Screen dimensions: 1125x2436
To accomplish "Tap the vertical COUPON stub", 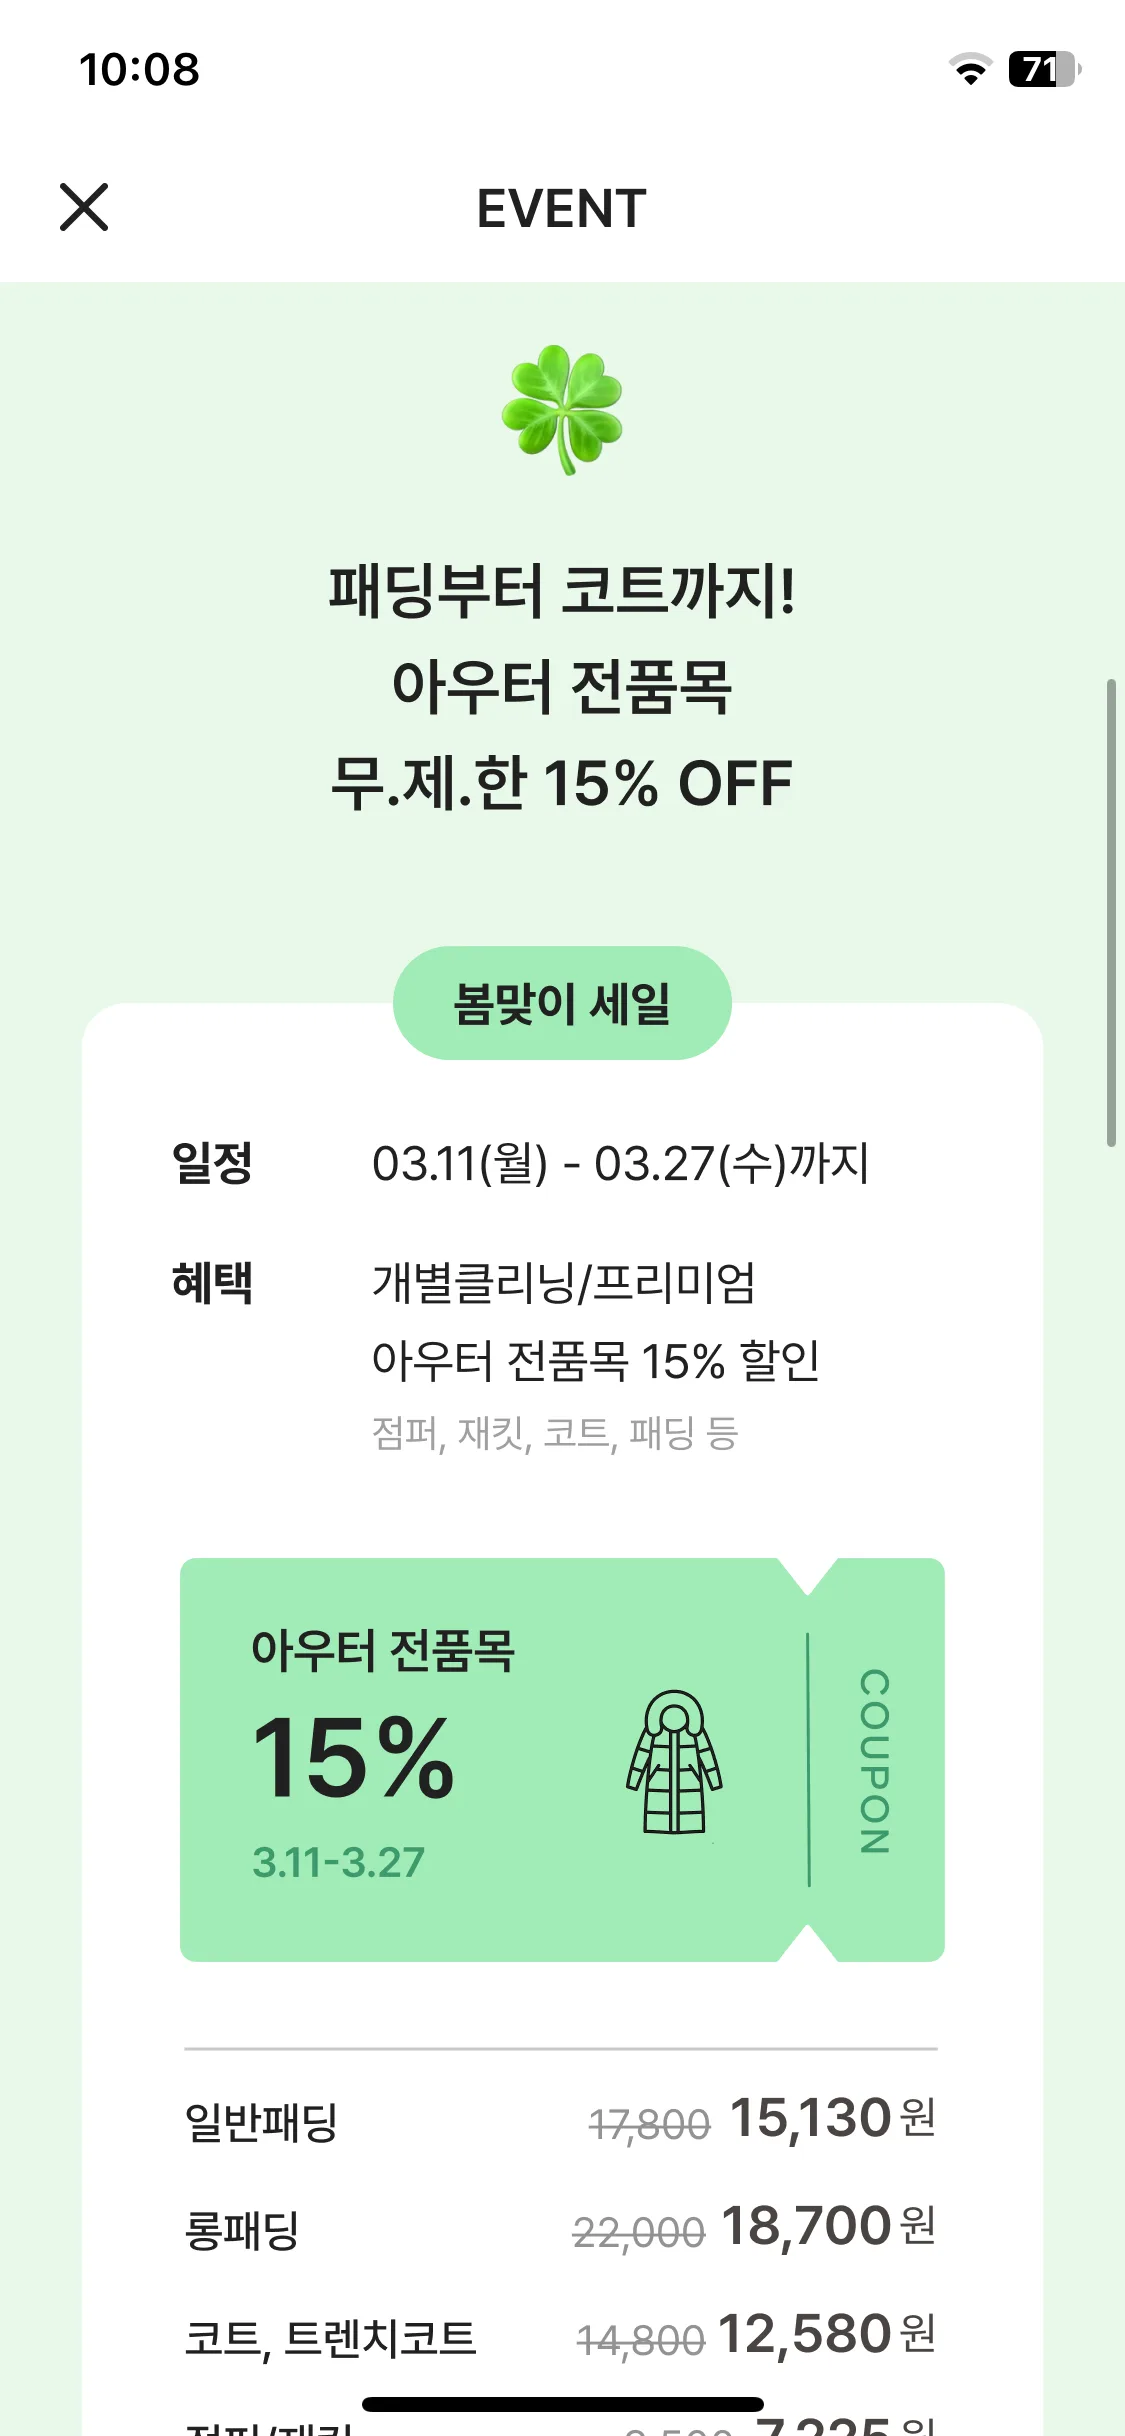I will click(x=875, y=1760).
